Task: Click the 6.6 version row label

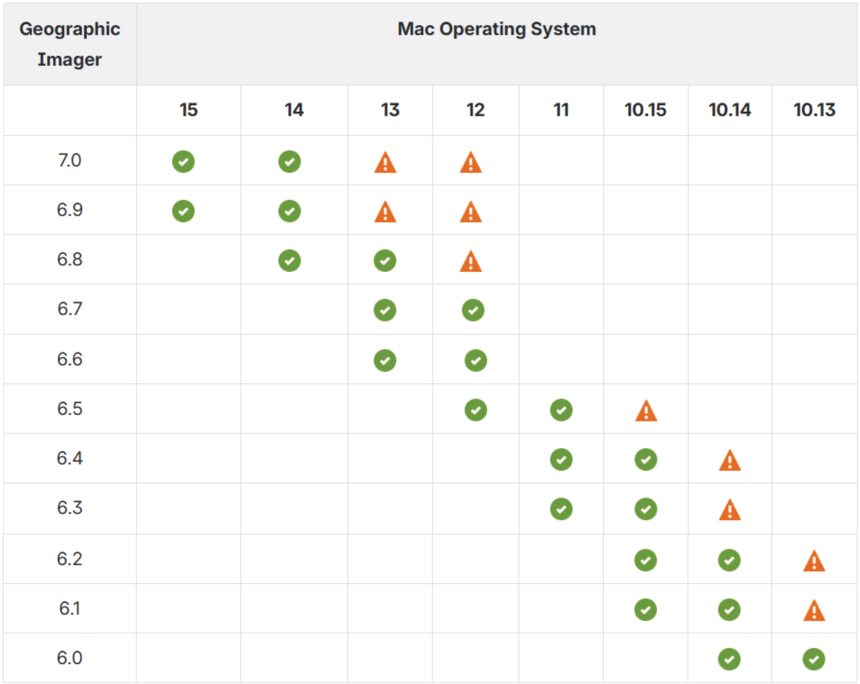Action: click(70, 359)
